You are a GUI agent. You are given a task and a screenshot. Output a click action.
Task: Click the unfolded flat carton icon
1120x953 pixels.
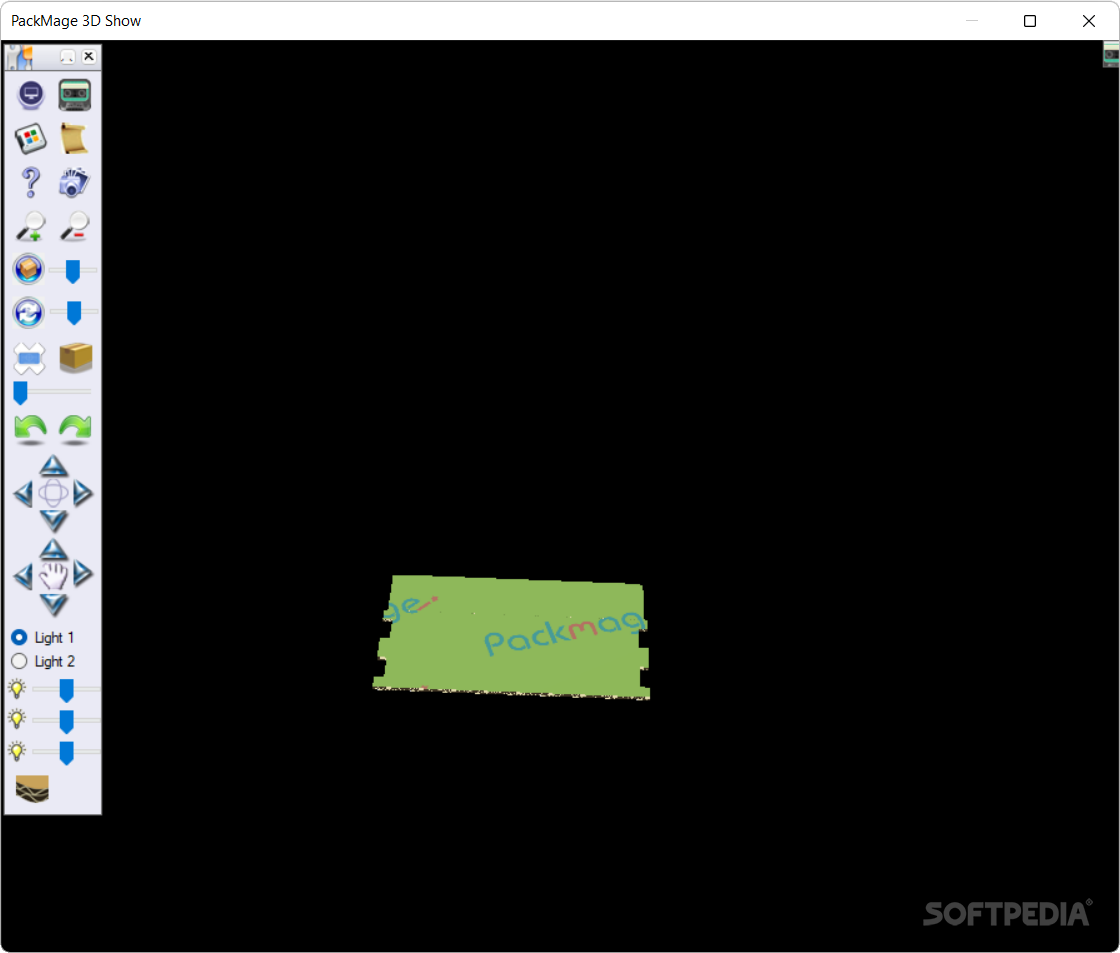30,358
